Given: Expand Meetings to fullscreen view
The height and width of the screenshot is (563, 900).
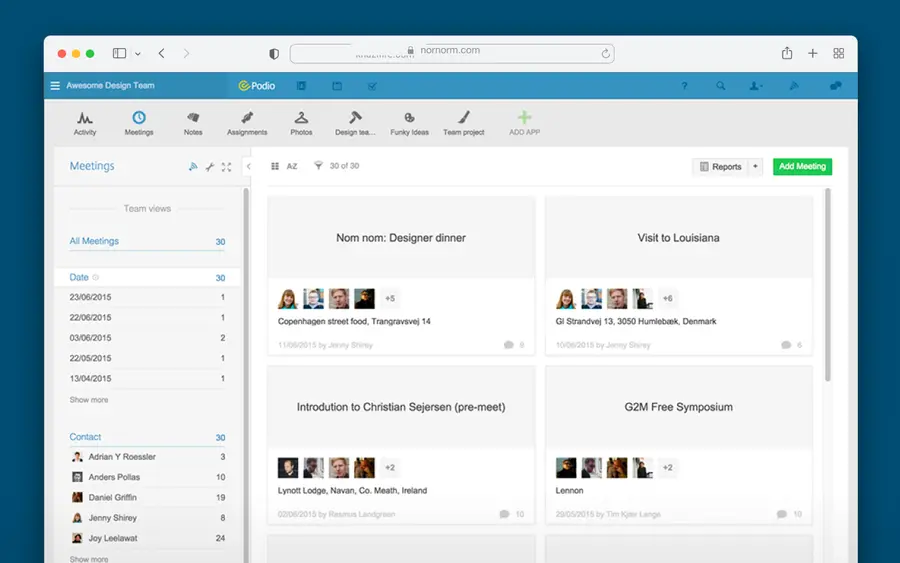Looking at the screenshot, I should [227, 166].
